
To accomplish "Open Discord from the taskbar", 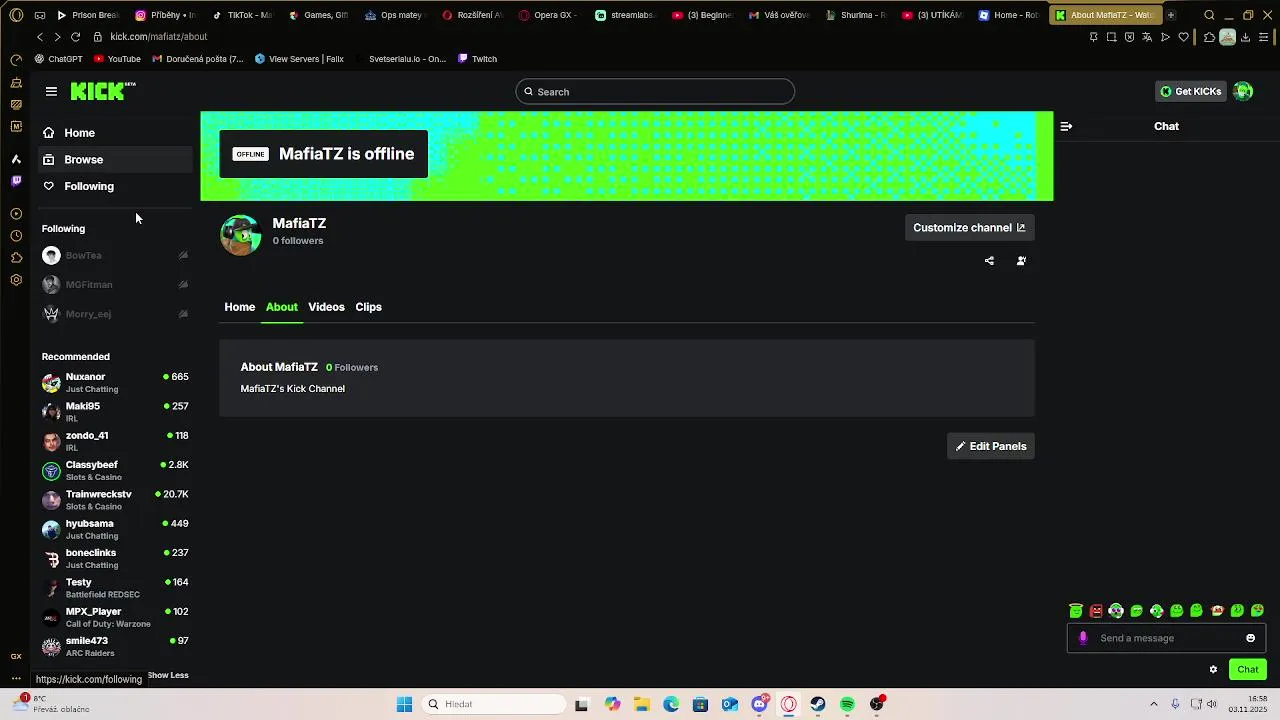I will pyautogui.click(x=759, y=704).
